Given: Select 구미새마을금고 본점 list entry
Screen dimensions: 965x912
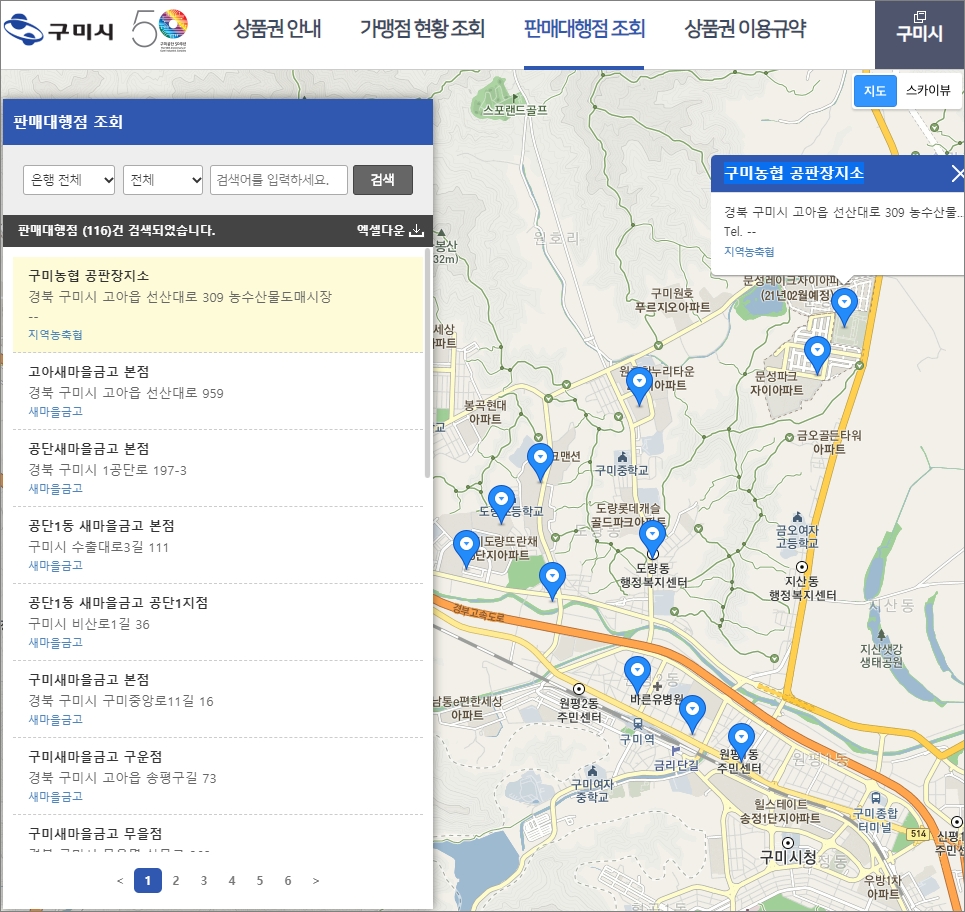Looking at the screenshot, I should 218,699.
